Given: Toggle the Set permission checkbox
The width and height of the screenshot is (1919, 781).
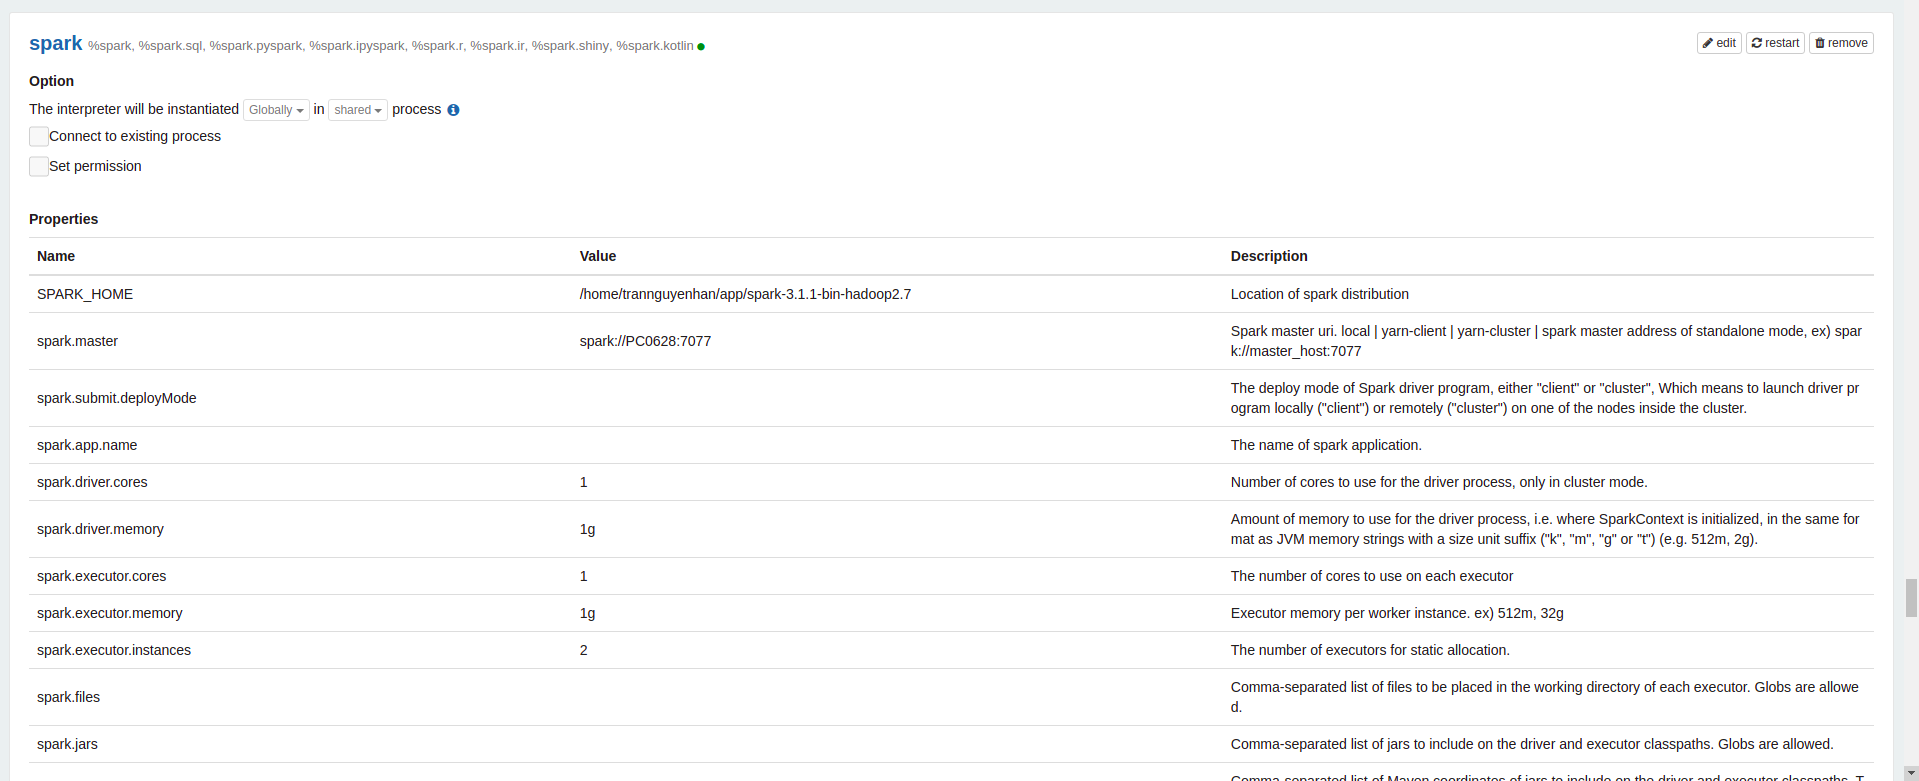Looking at the screenshot, I should point(39,167).
